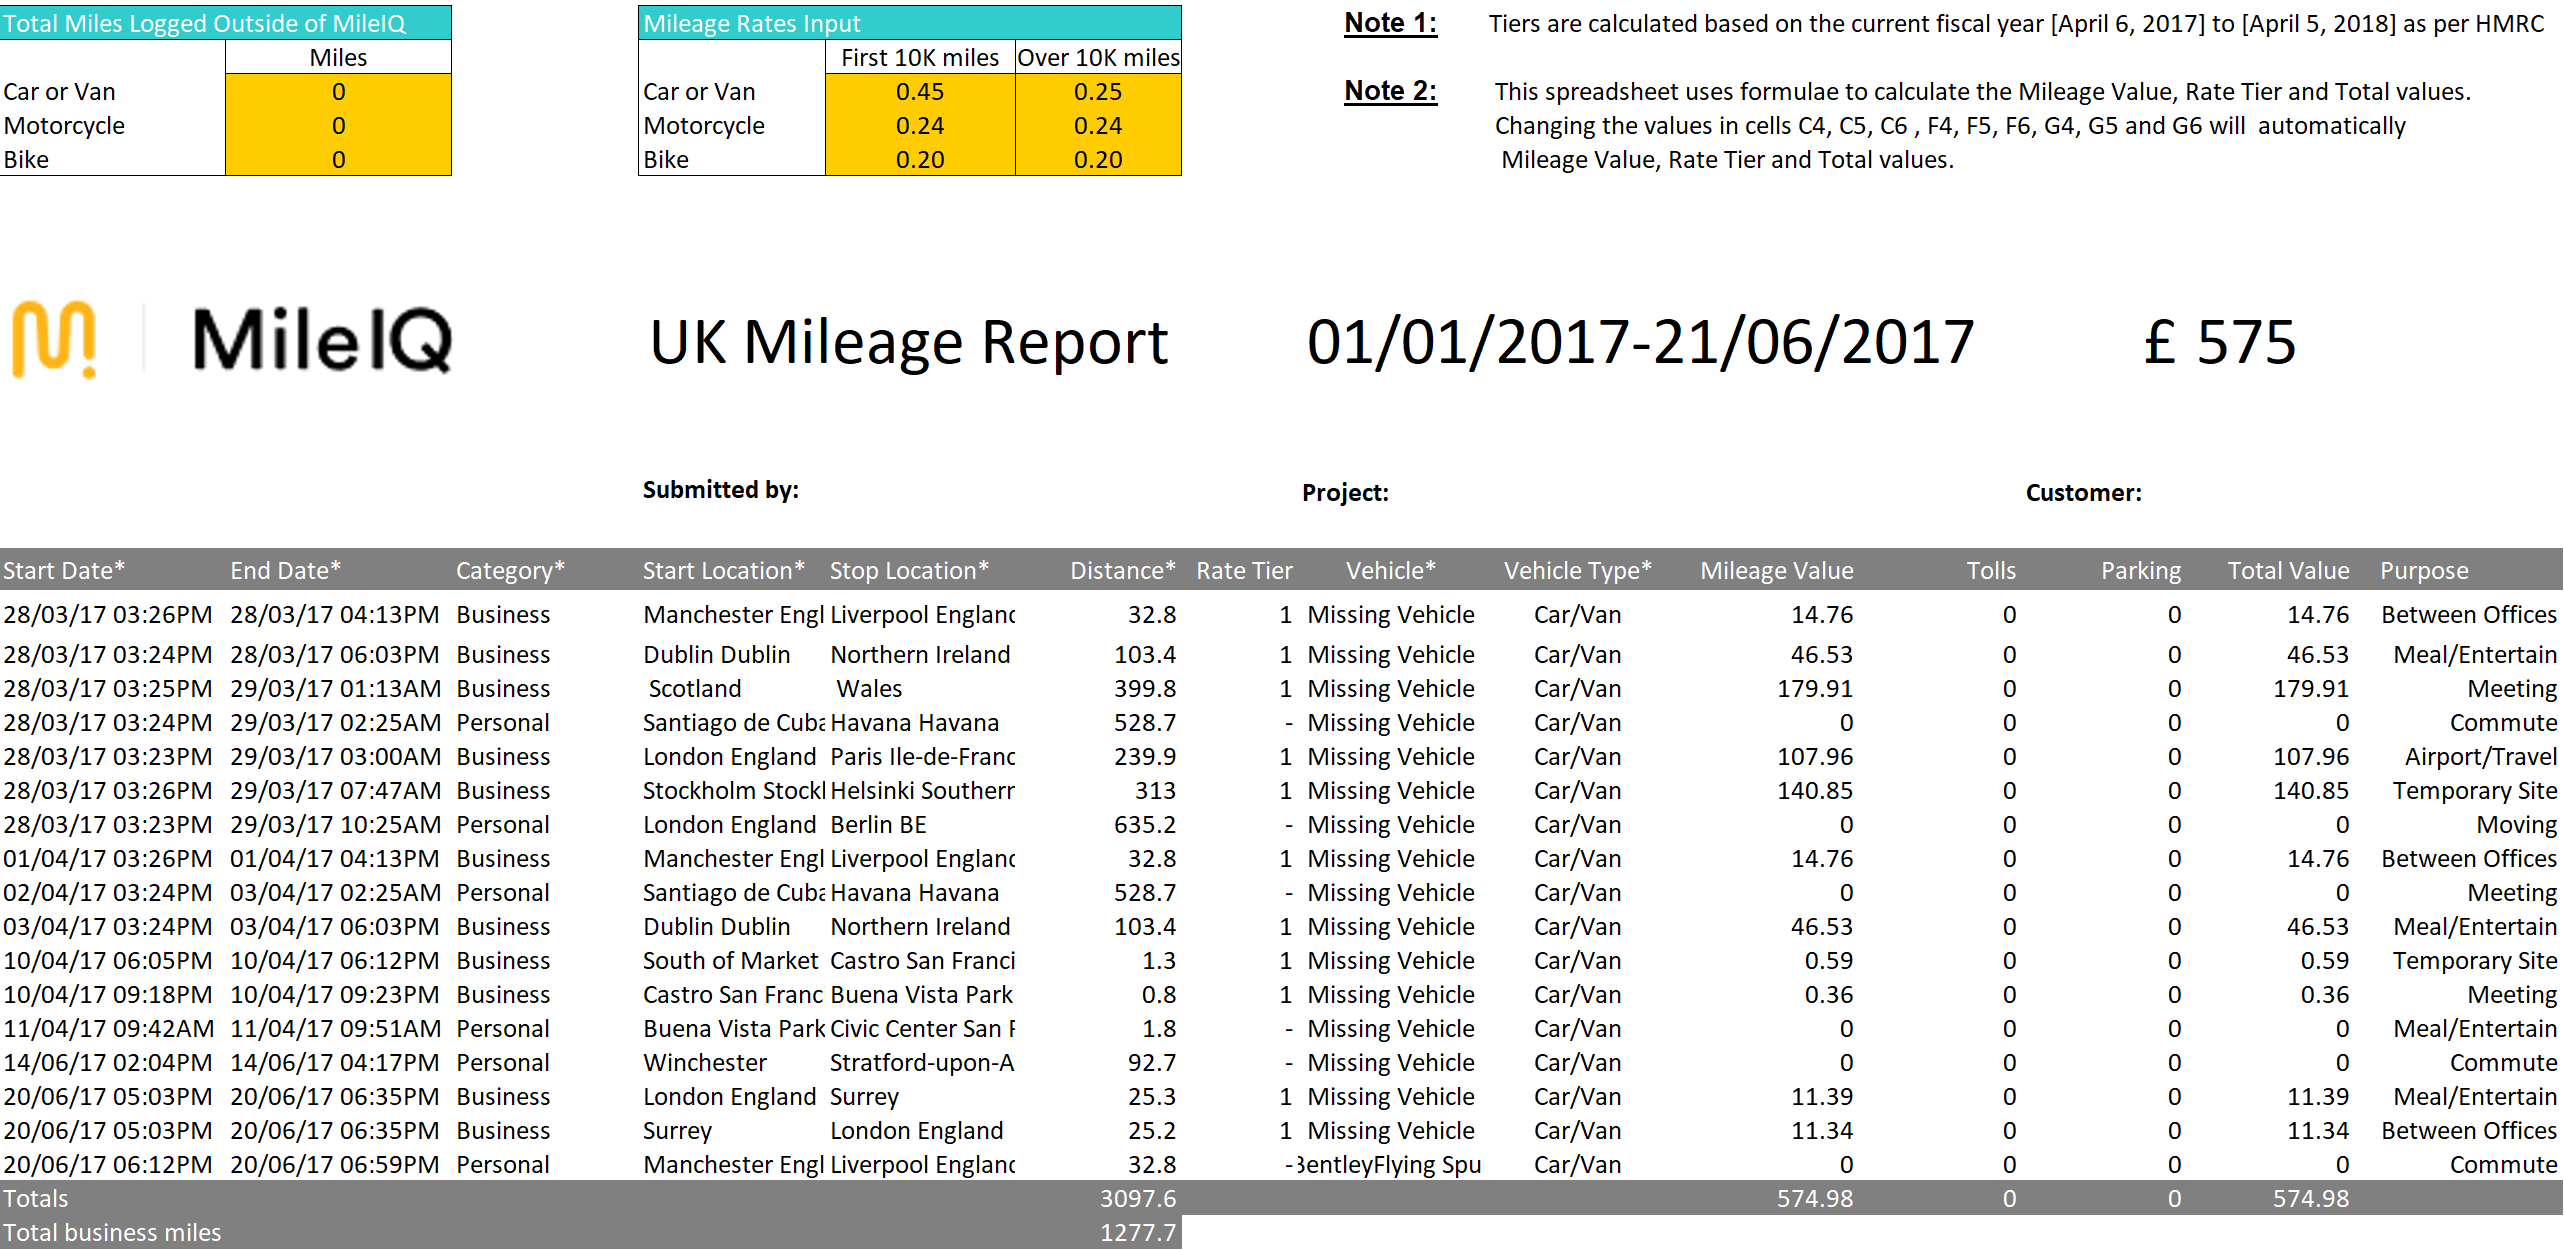Click the 'Start Location*' column header

(724, 571)
